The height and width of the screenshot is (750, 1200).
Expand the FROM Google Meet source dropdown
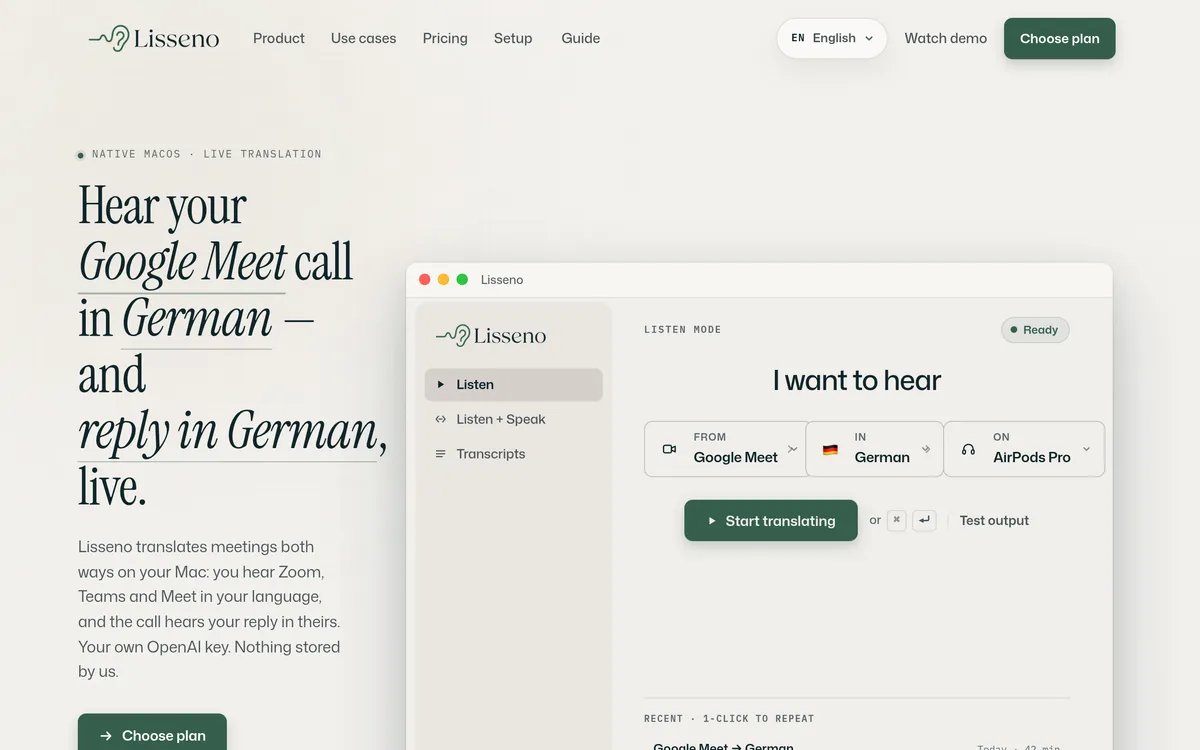[x=725, y=449]
